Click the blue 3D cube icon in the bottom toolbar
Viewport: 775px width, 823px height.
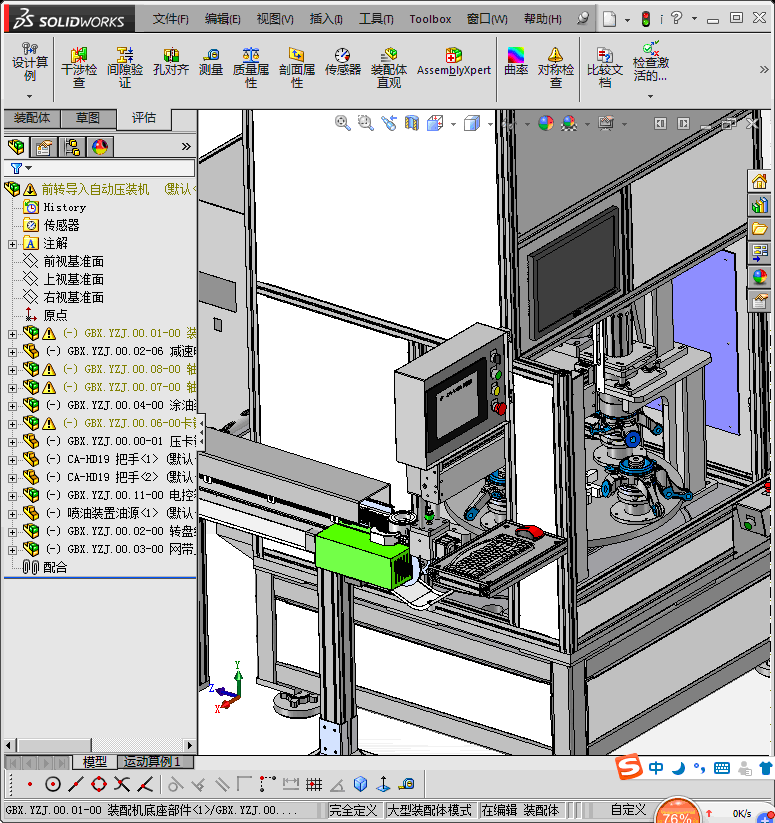coord(360,784)
